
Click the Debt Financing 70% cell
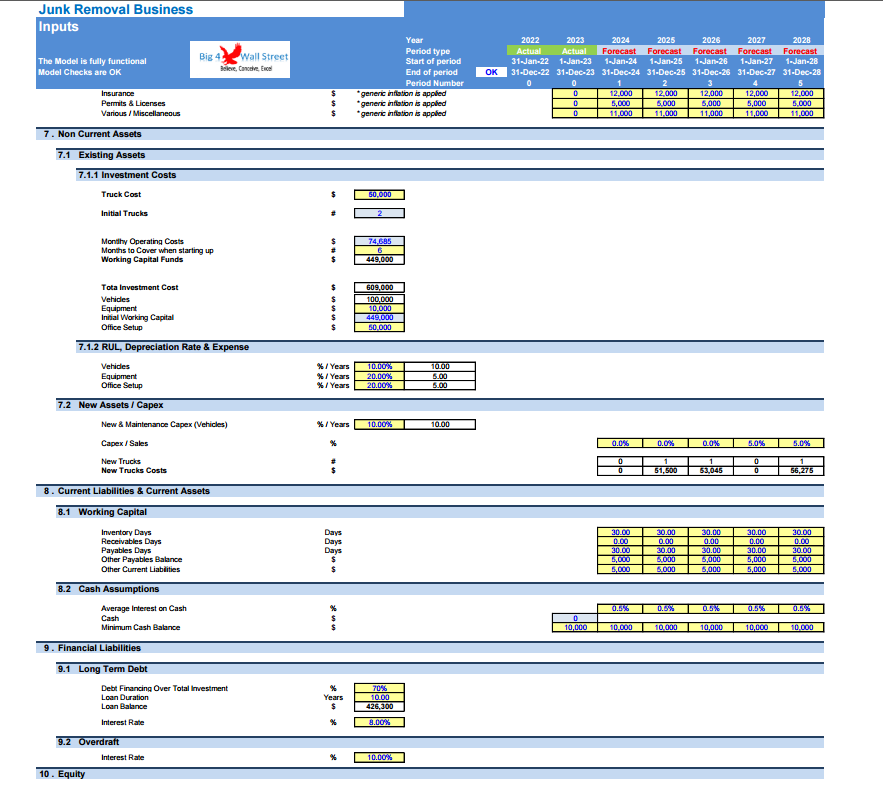coord(379,688)
